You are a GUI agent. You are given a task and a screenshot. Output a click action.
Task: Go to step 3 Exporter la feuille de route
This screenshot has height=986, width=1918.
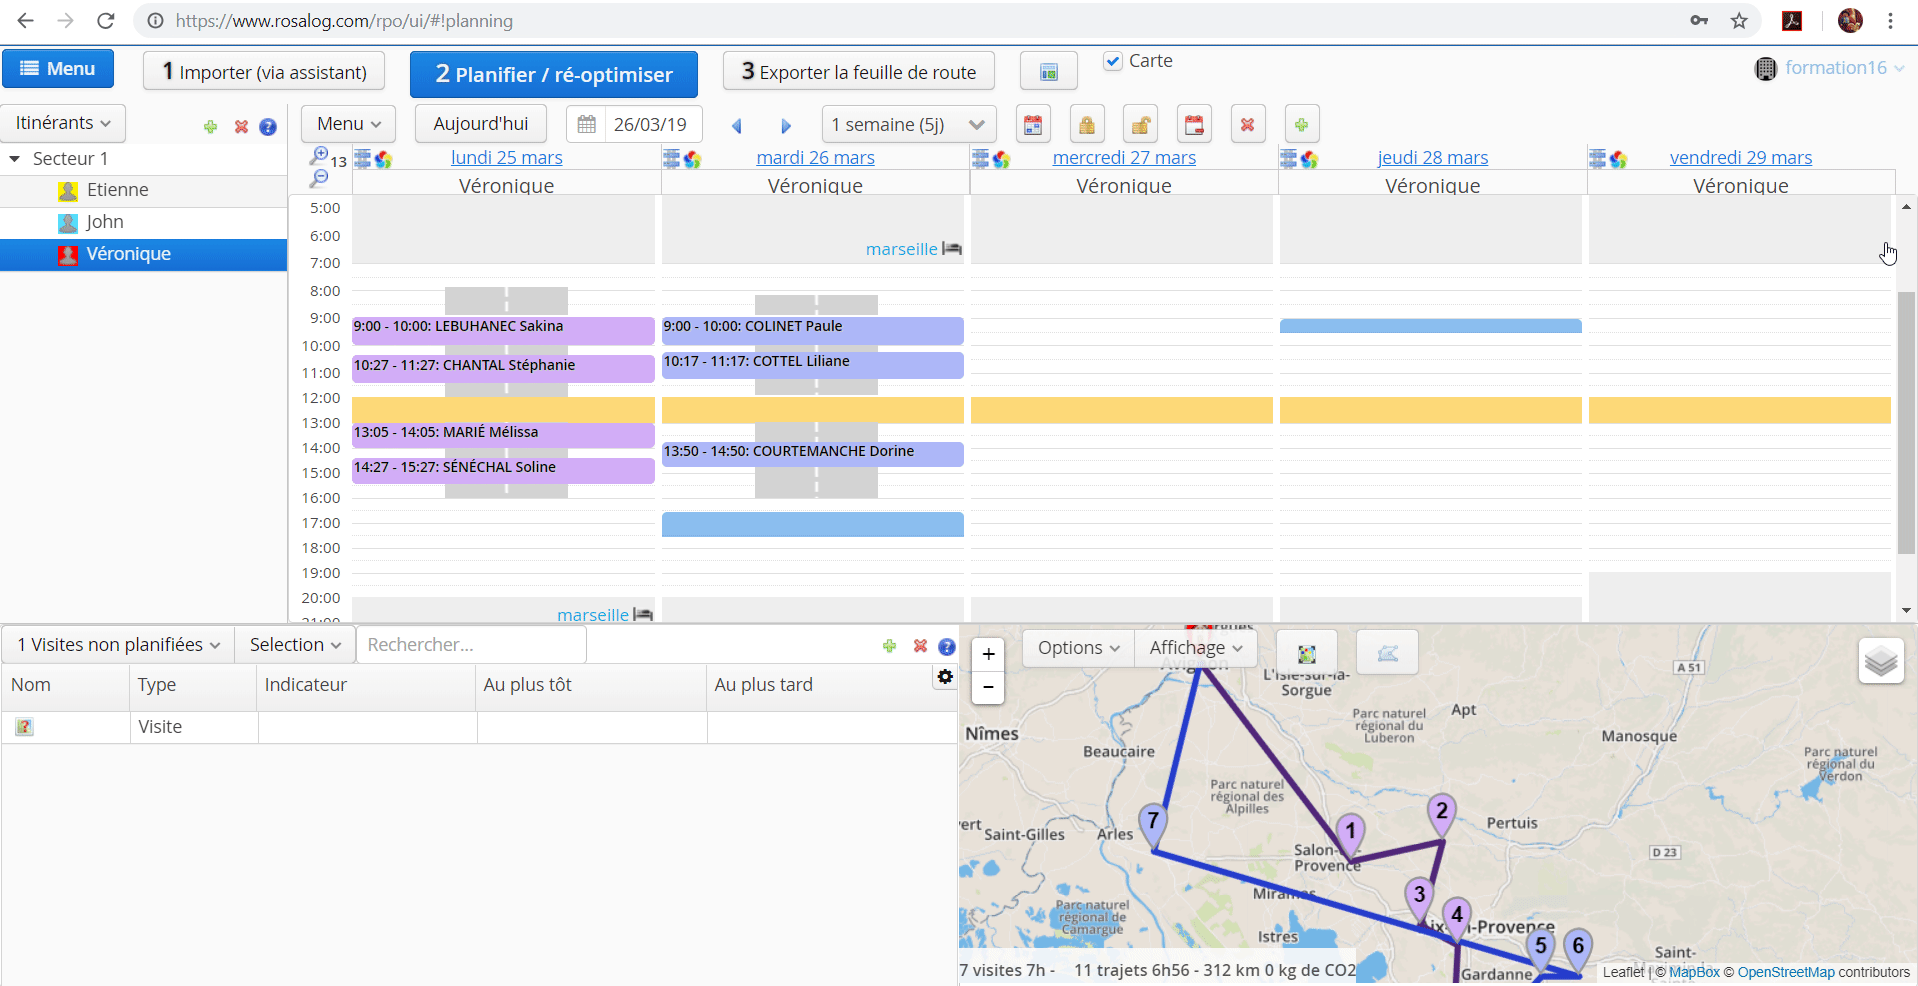tap(859, 72)
